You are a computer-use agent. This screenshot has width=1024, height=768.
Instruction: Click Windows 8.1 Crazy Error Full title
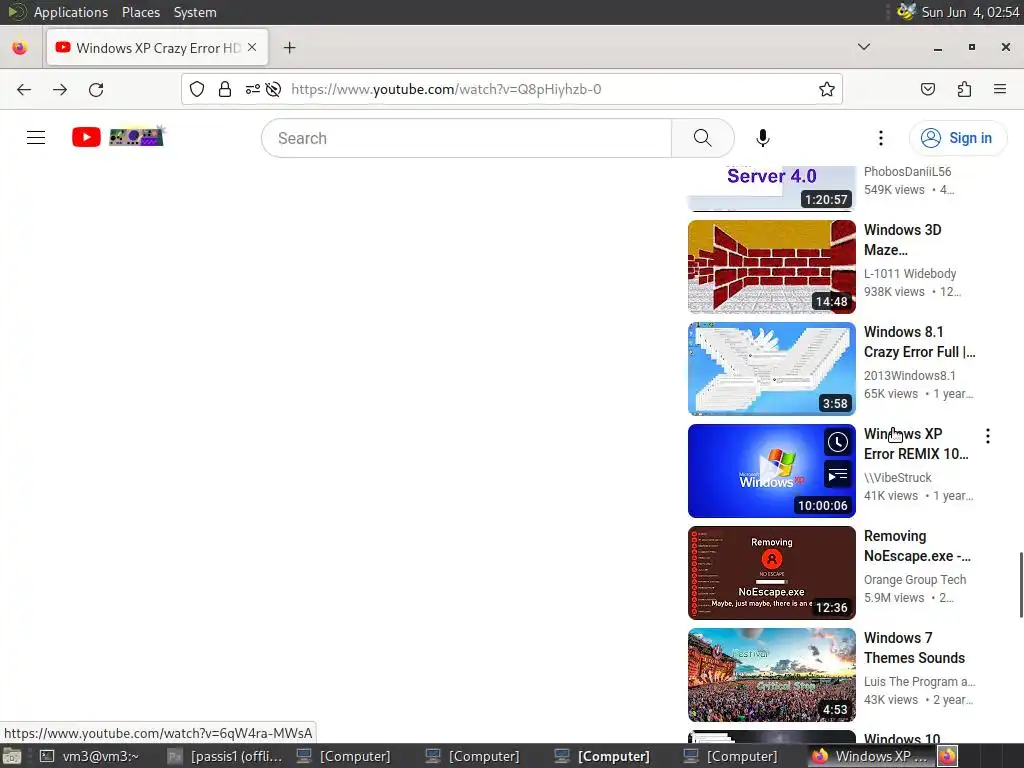[920, 342]
